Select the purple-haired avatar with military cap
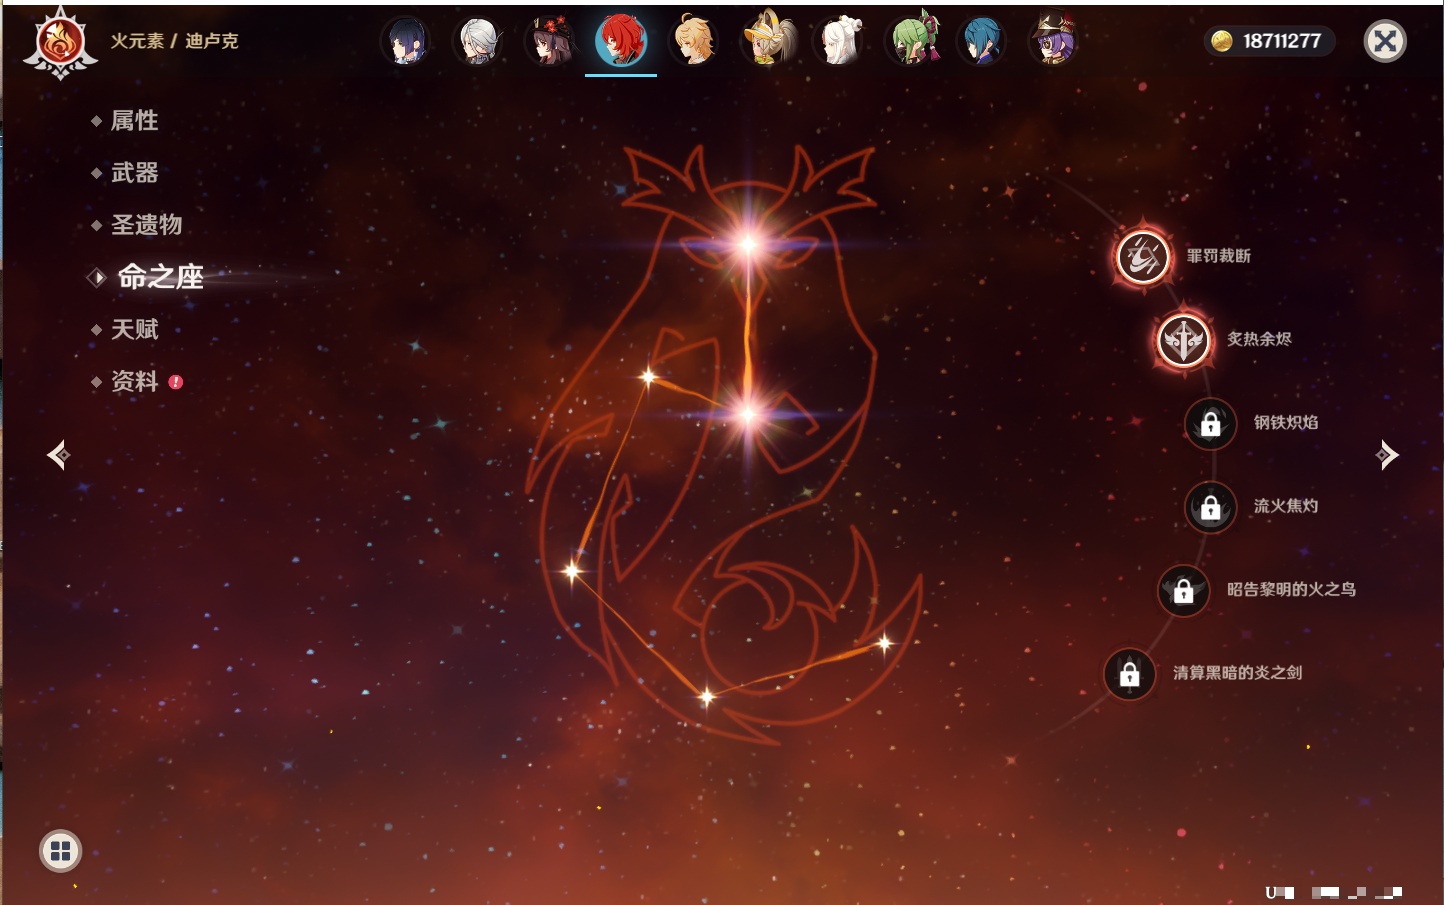Screen dimensions: 1444x905 click(x=1054, y=41)
